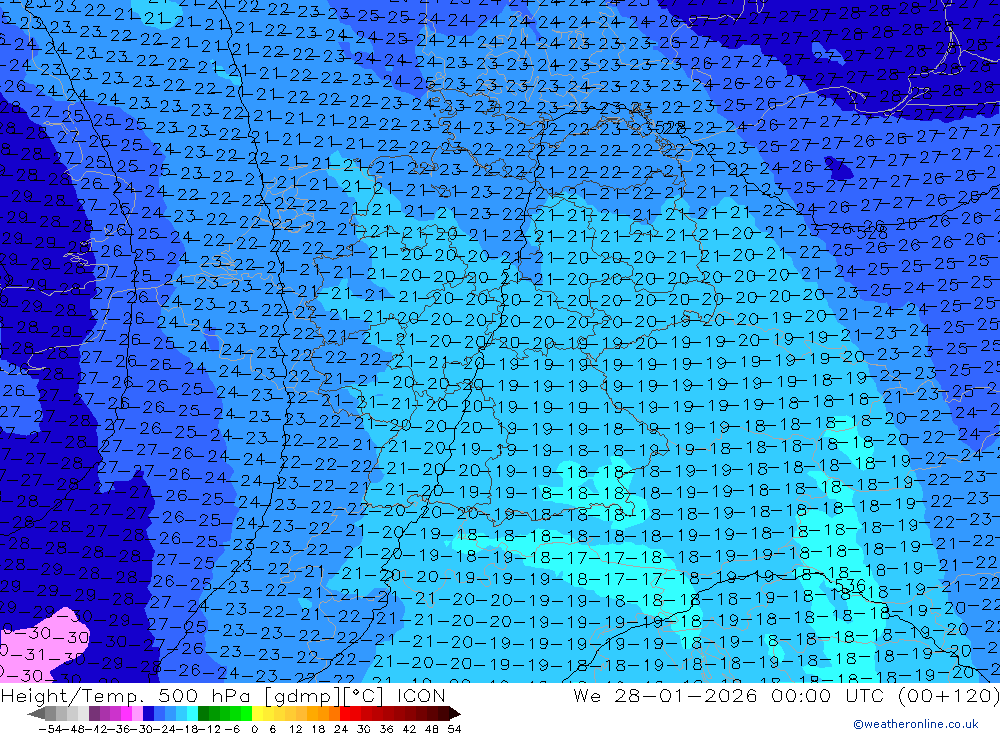Click the "12" legend scale value
The image size is (1000, 733).
pos(296,729)
